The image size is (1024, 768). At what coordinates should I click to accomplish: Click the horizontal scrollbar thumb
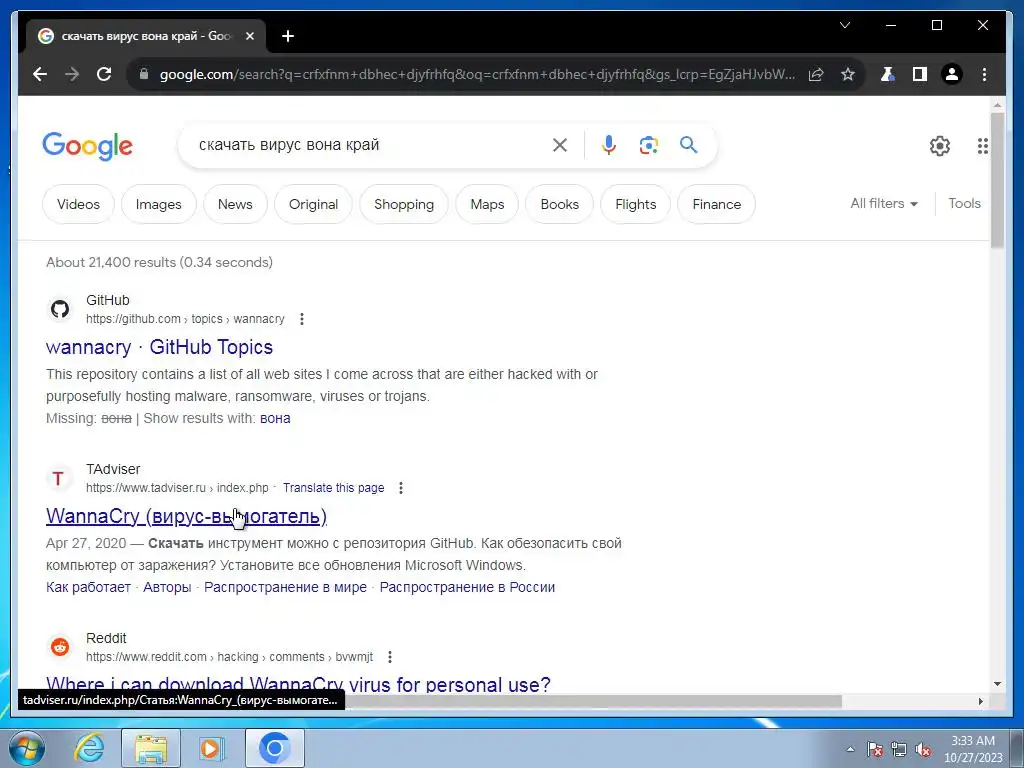(x=593, y=701)
